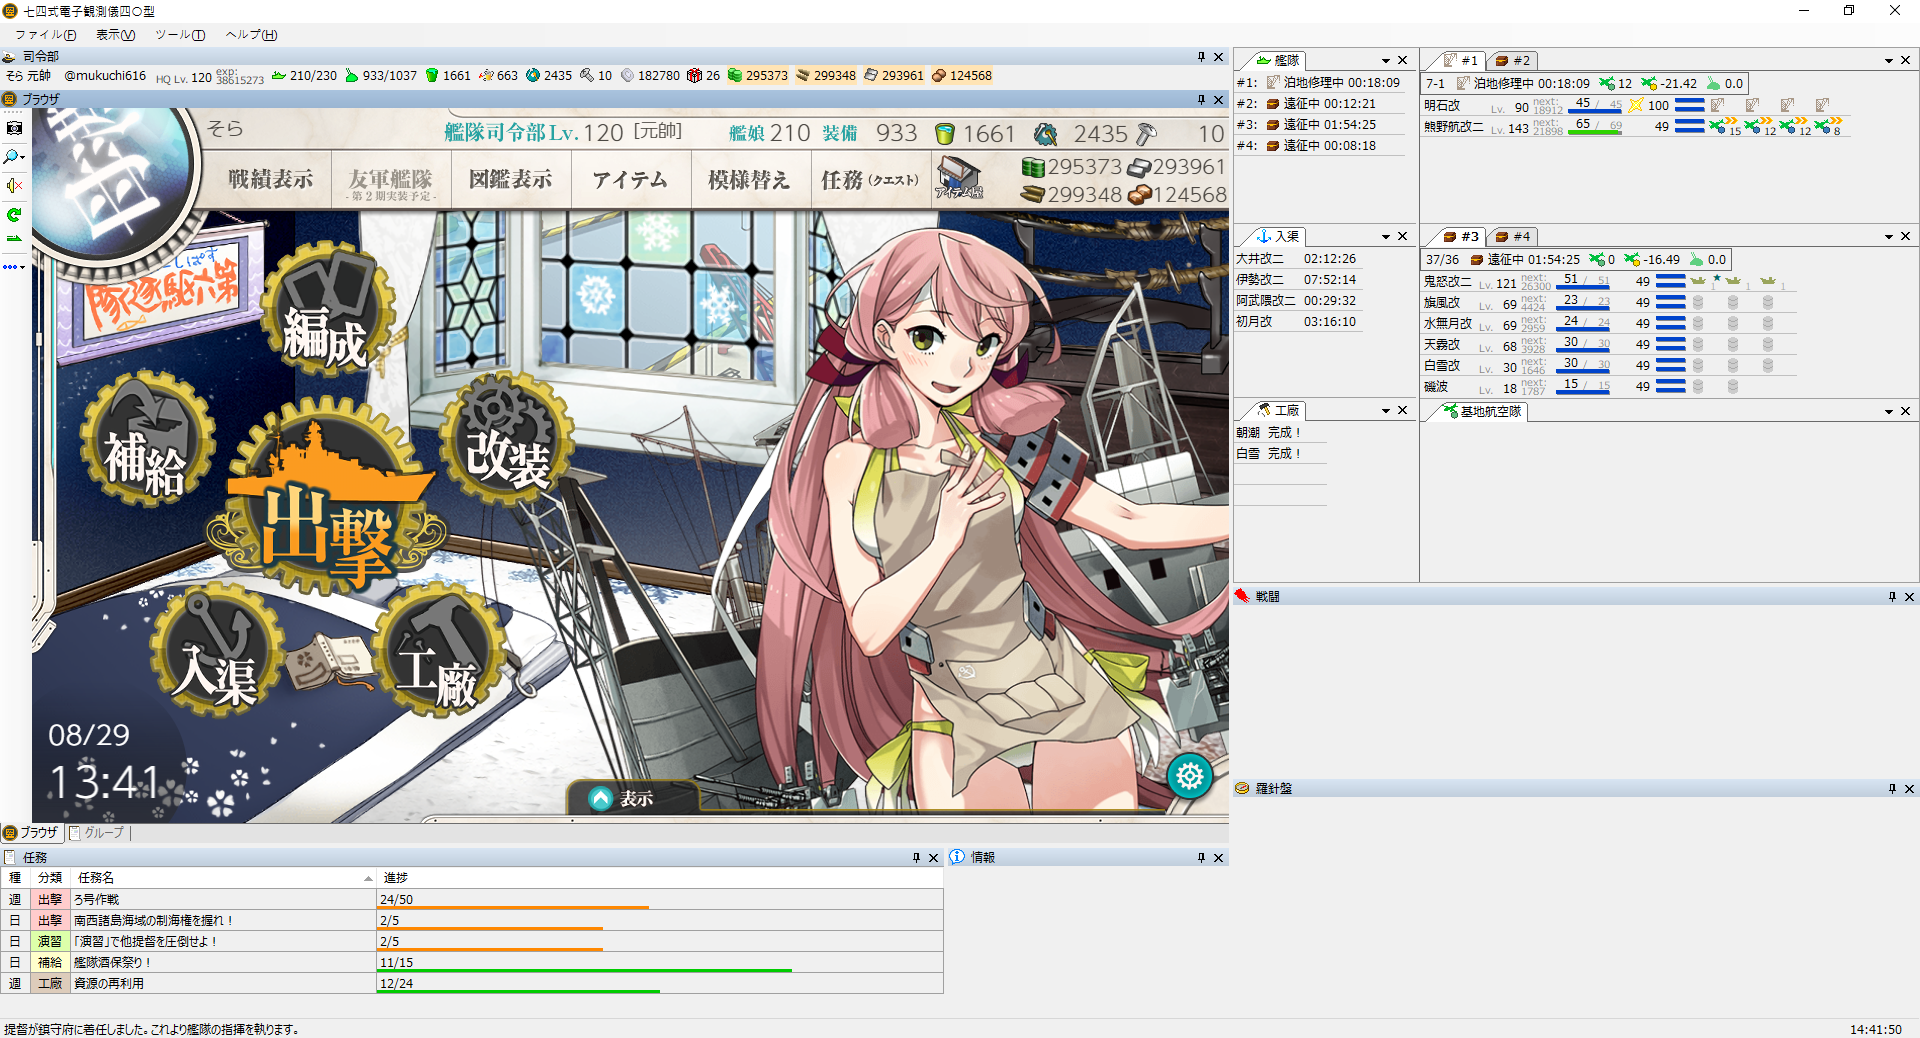Toggle auto-hide pin on 司令部 panel
This screenshot has width=1920, height=1038.
[1201, 57]
